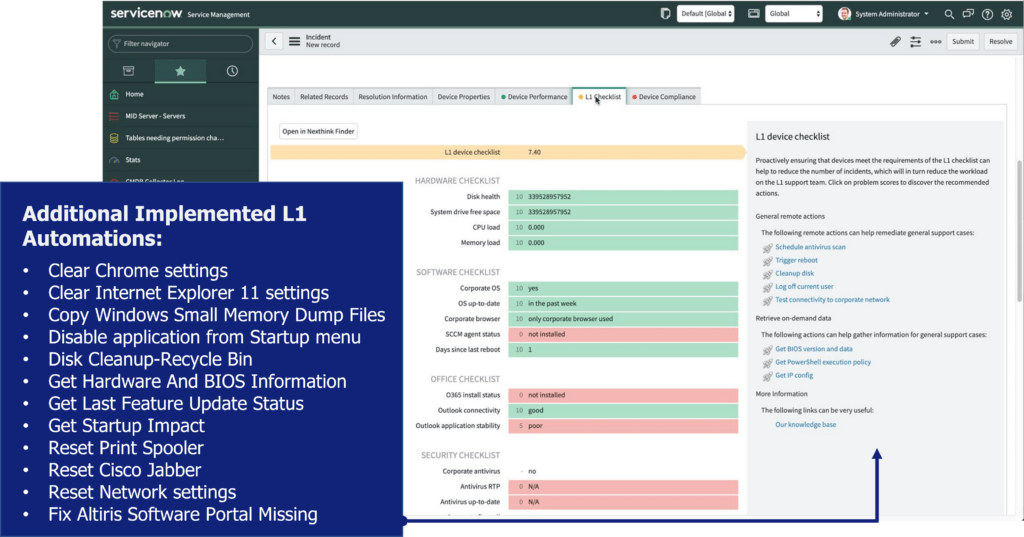This screenshot has height=537, width=1024.
Task: Click the Corporate browser score row
Action: pos(623,319)
